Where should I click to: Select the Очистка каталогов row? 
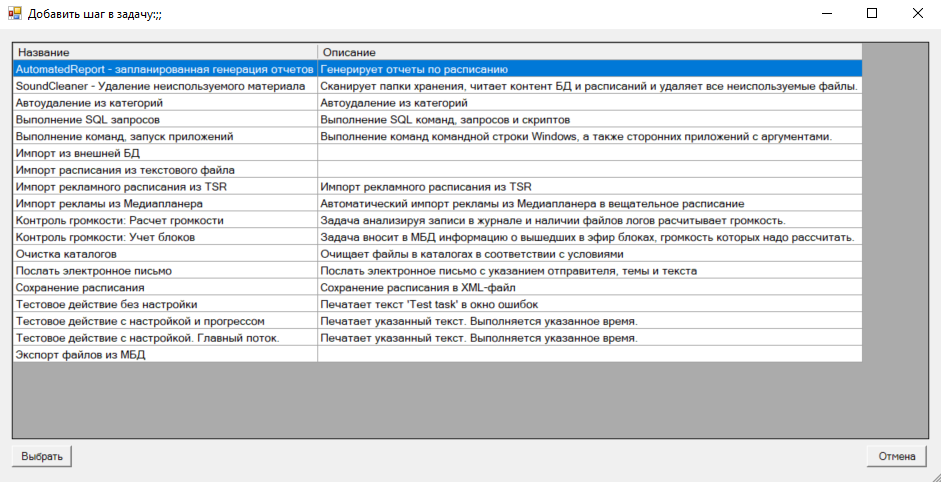pyautogui.click(x=437, y=254)
